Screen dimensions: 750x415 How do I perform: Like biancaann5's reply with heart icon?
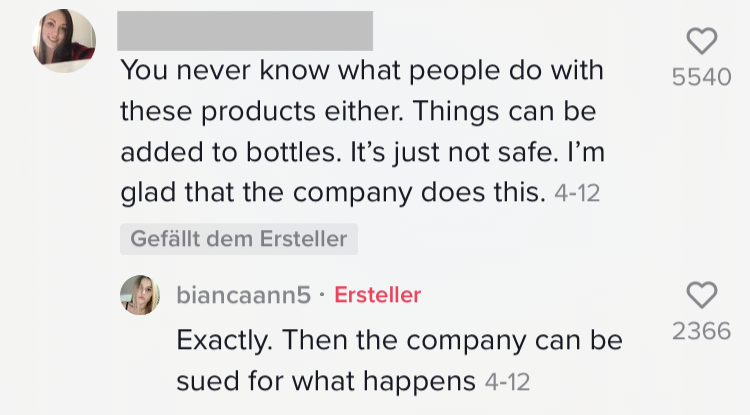(702, 295)
